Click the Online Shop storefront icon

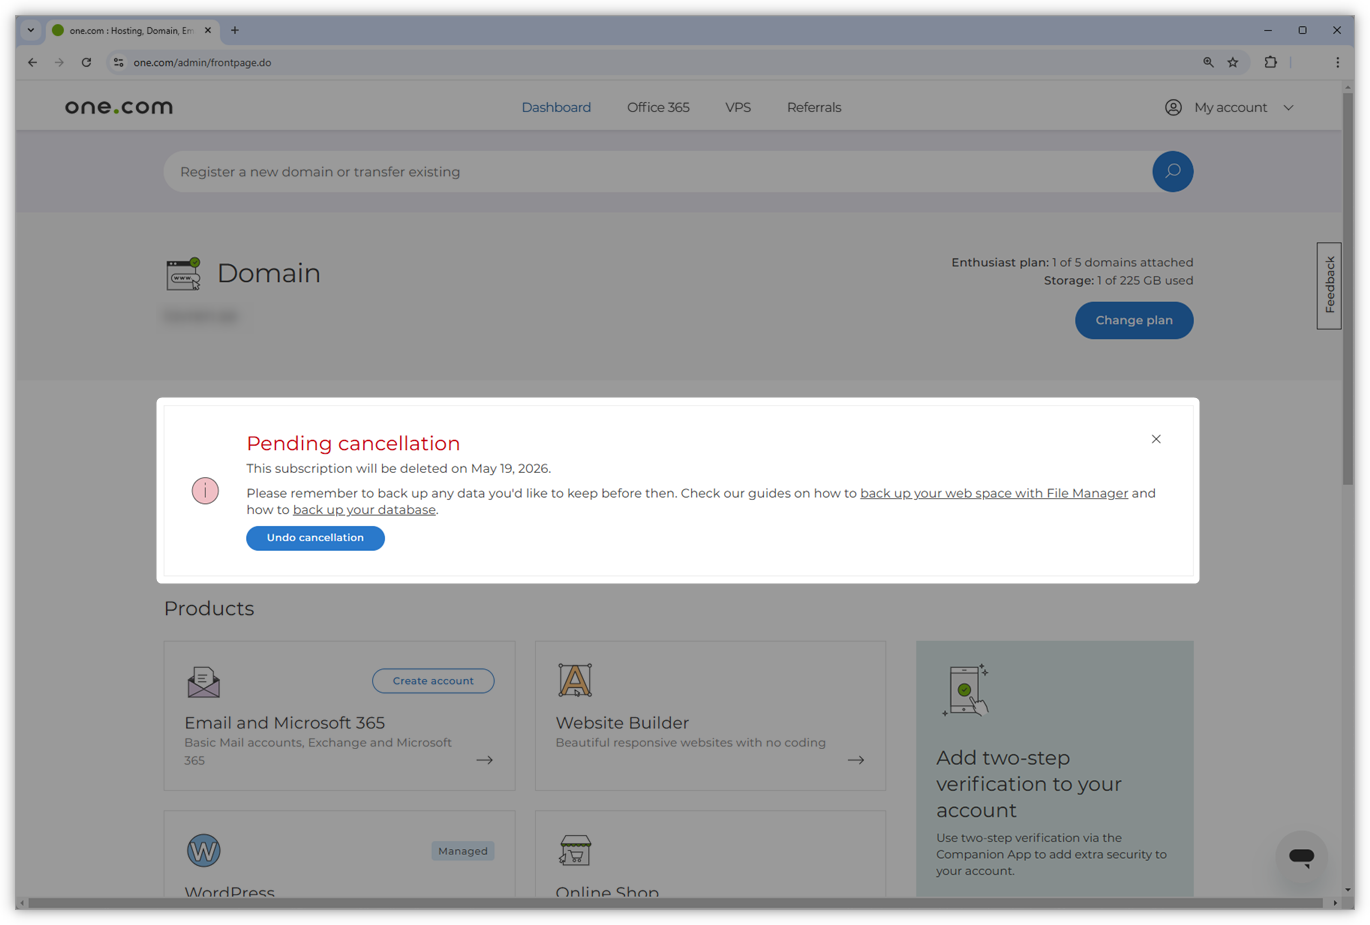(574, 849)
